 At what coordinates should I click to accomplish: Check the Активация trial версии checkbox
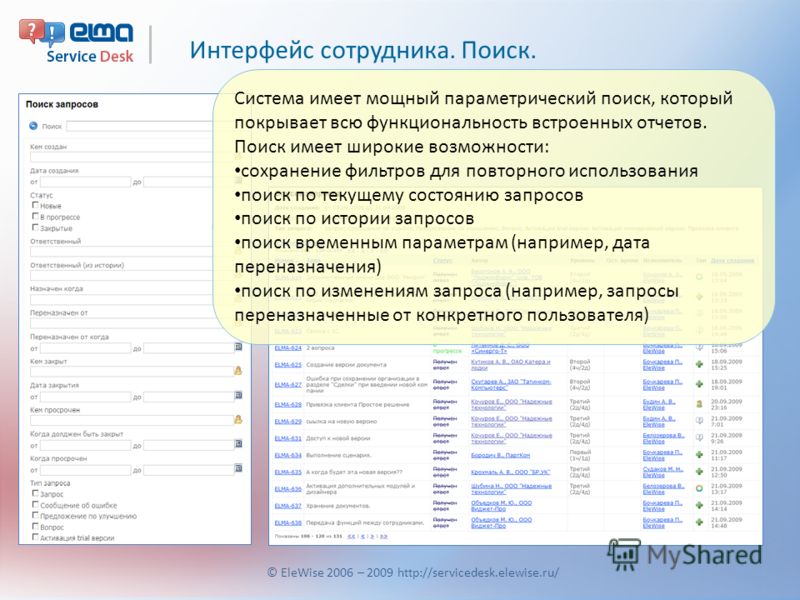point(35,537)
